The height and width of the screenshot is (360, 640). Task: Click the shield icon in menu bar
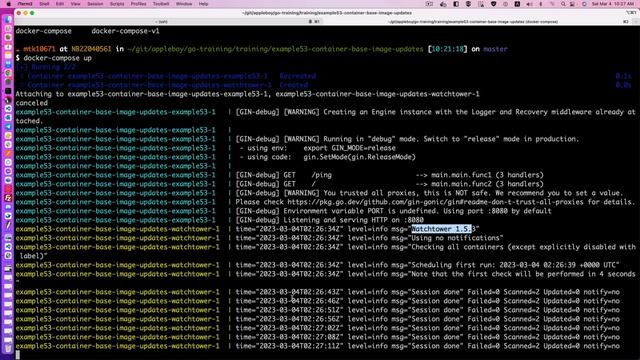[493, 4]
